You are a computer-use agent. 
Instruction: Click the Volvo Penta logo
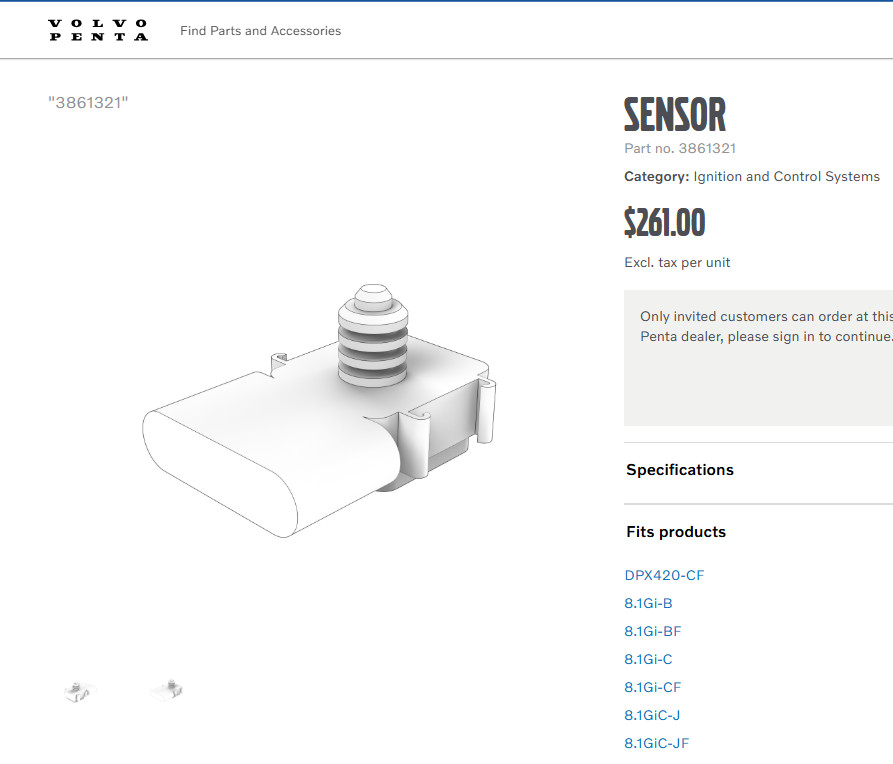[98, 30]
